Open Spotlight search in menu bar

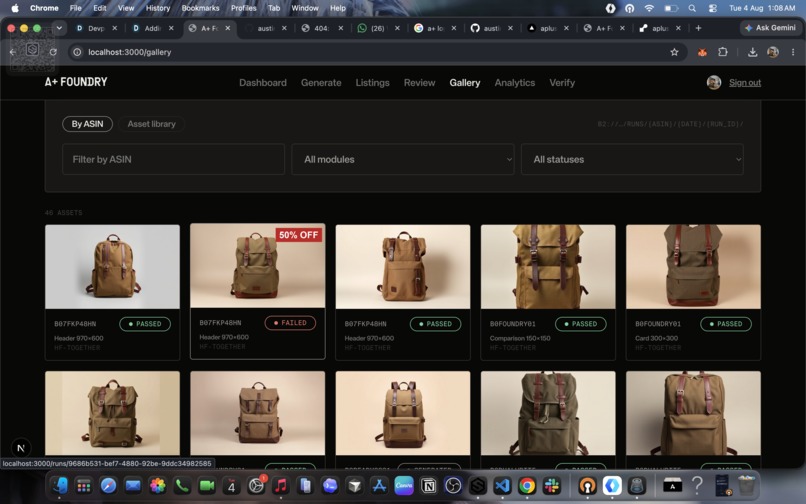coord(692,8)
